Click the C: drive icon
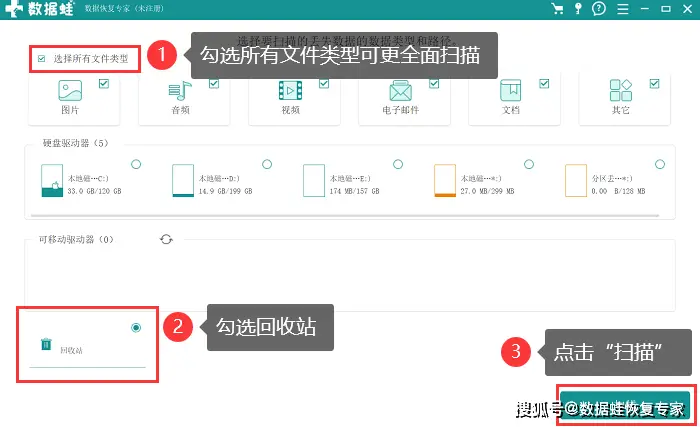 pyautogui.click(x=52, y=180)
